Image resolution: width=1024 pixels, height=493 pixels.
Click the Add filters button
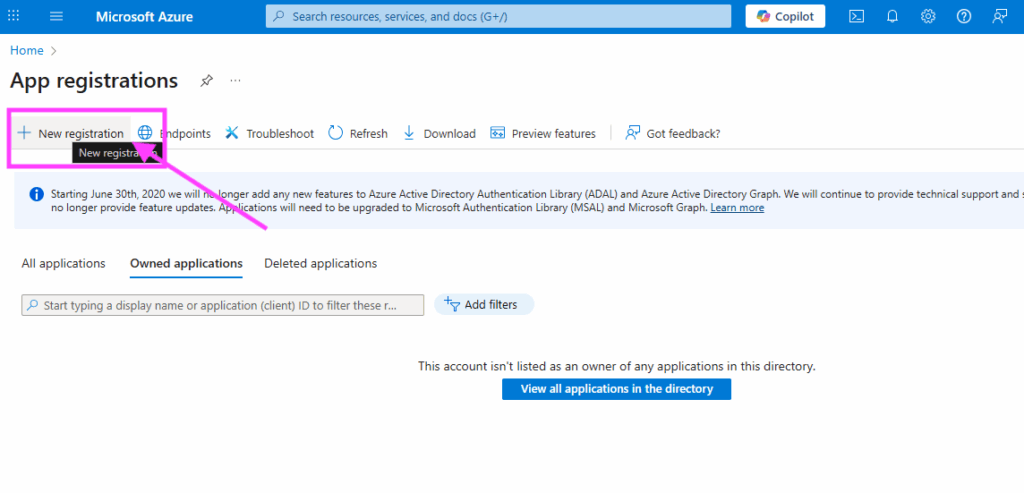483,305
